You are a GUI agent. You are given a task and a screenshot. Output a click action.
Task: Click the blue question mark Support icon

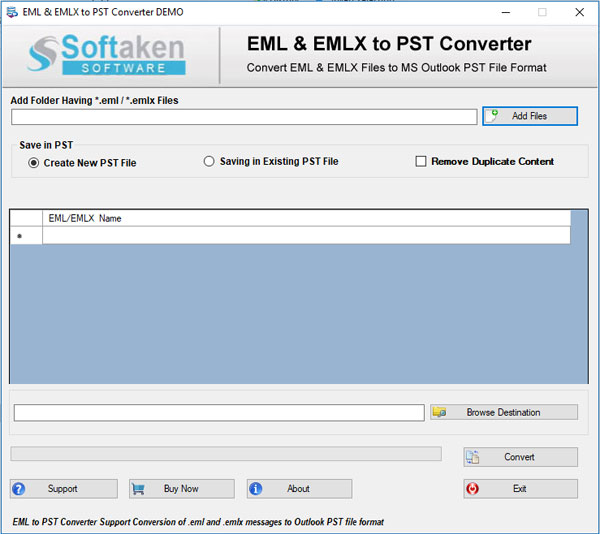click(19, 489)
